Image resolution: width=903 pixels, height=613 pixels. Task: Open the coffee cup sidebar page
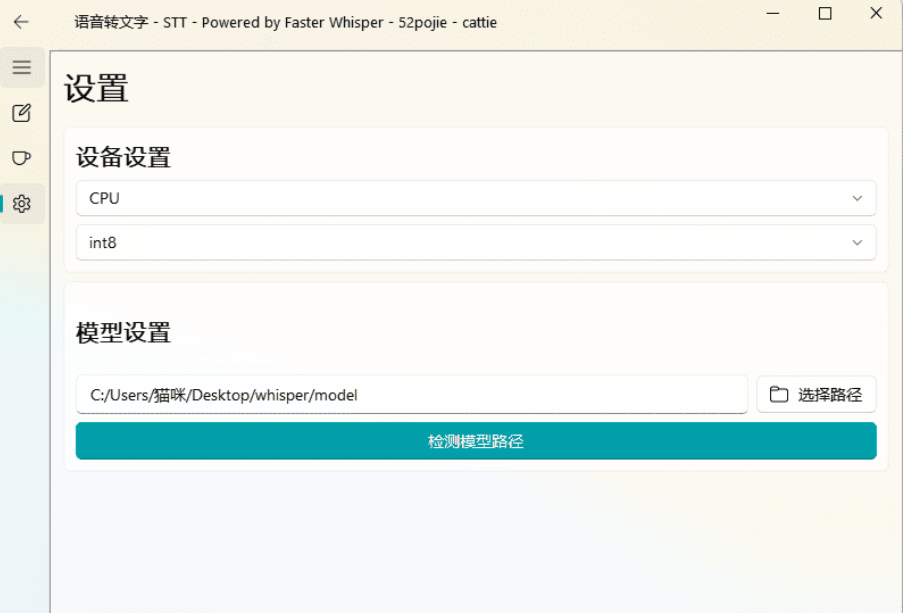coord(22,158)
